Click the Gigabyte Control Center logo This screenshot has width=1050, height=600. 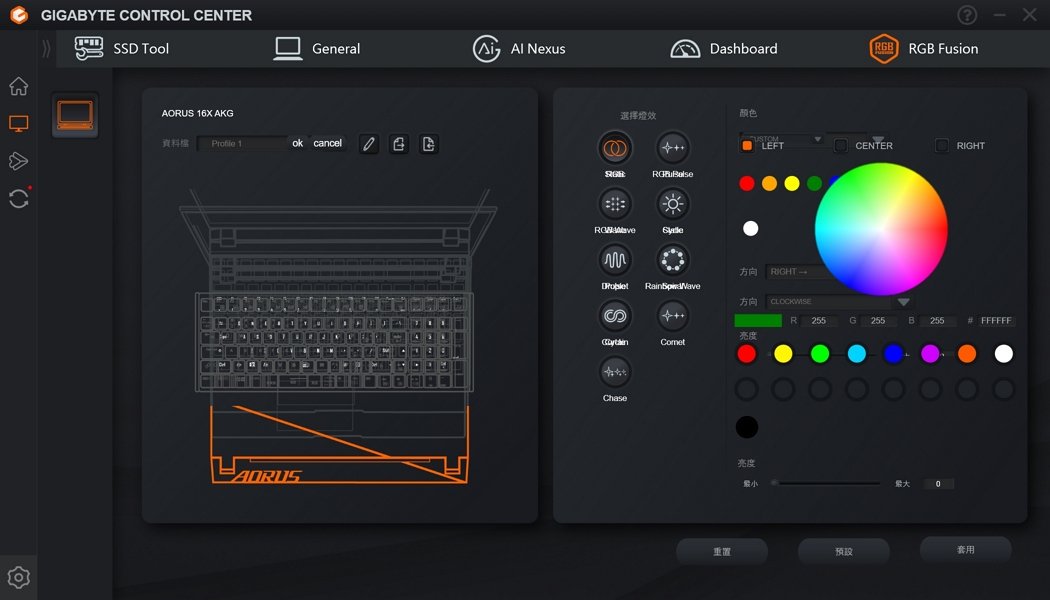tap(19, 15)
